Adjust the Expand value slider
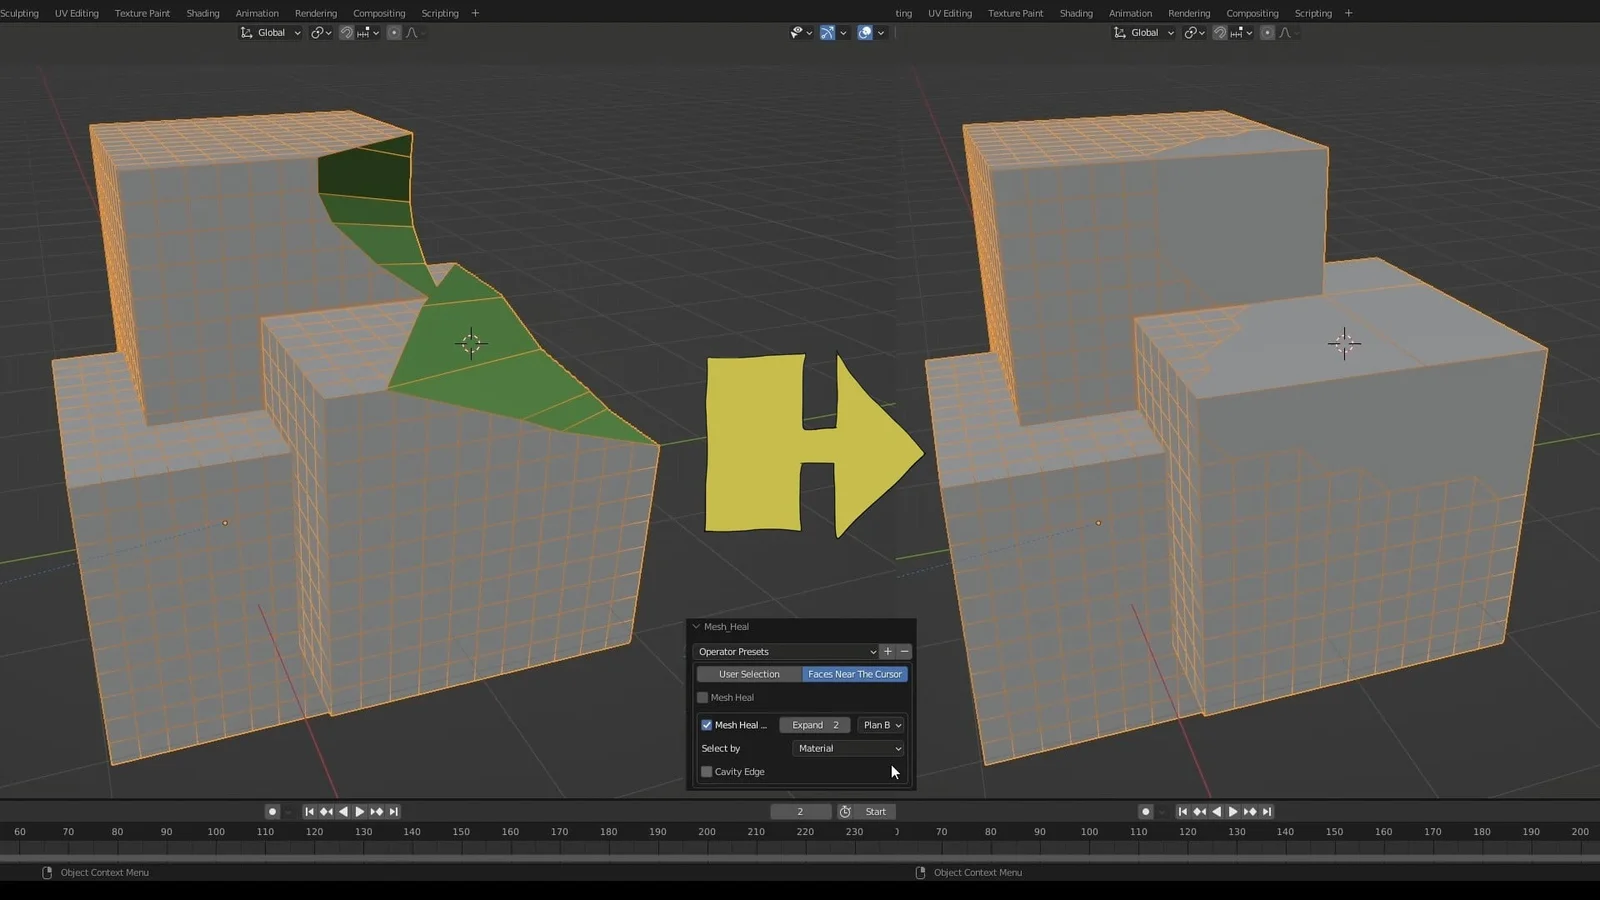This screenshot has width=1600, height=900. click(814, 724)
